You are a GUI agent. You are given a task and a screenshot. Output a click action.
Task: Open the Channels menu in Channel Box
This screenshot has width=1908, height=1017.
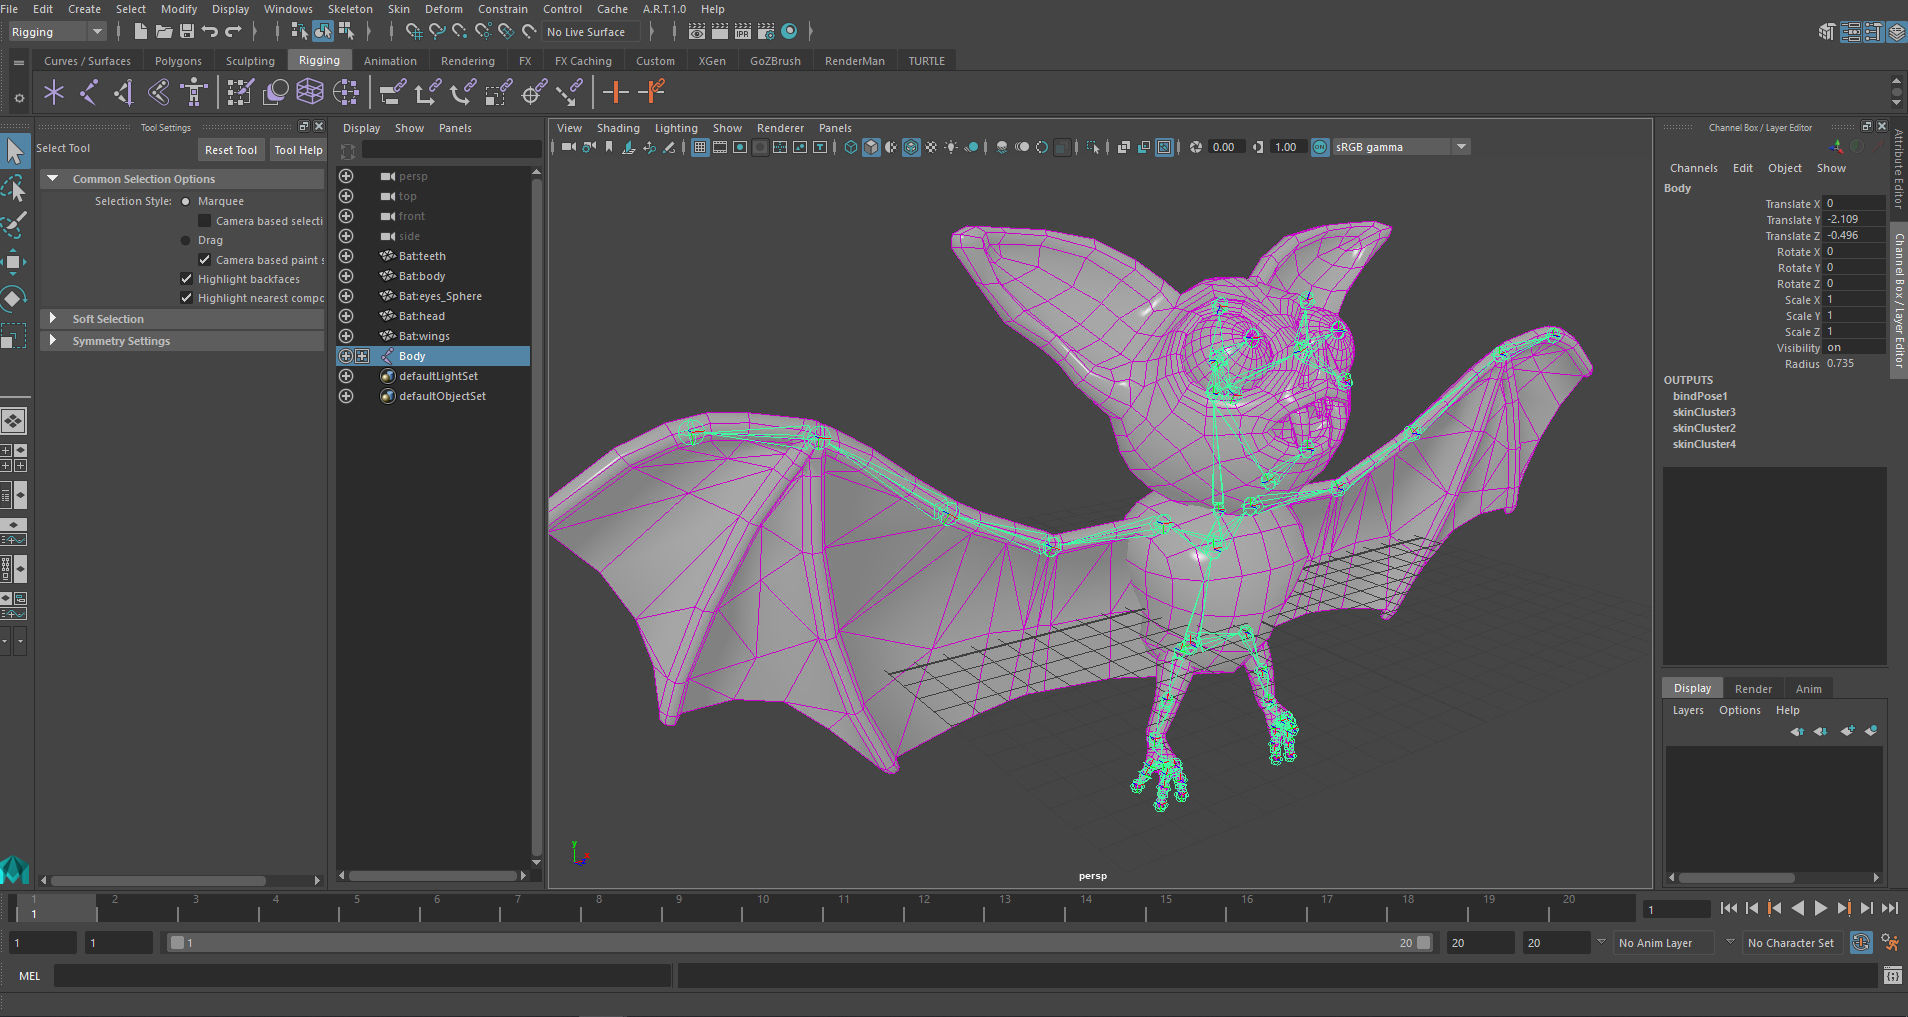(1693, 168)
